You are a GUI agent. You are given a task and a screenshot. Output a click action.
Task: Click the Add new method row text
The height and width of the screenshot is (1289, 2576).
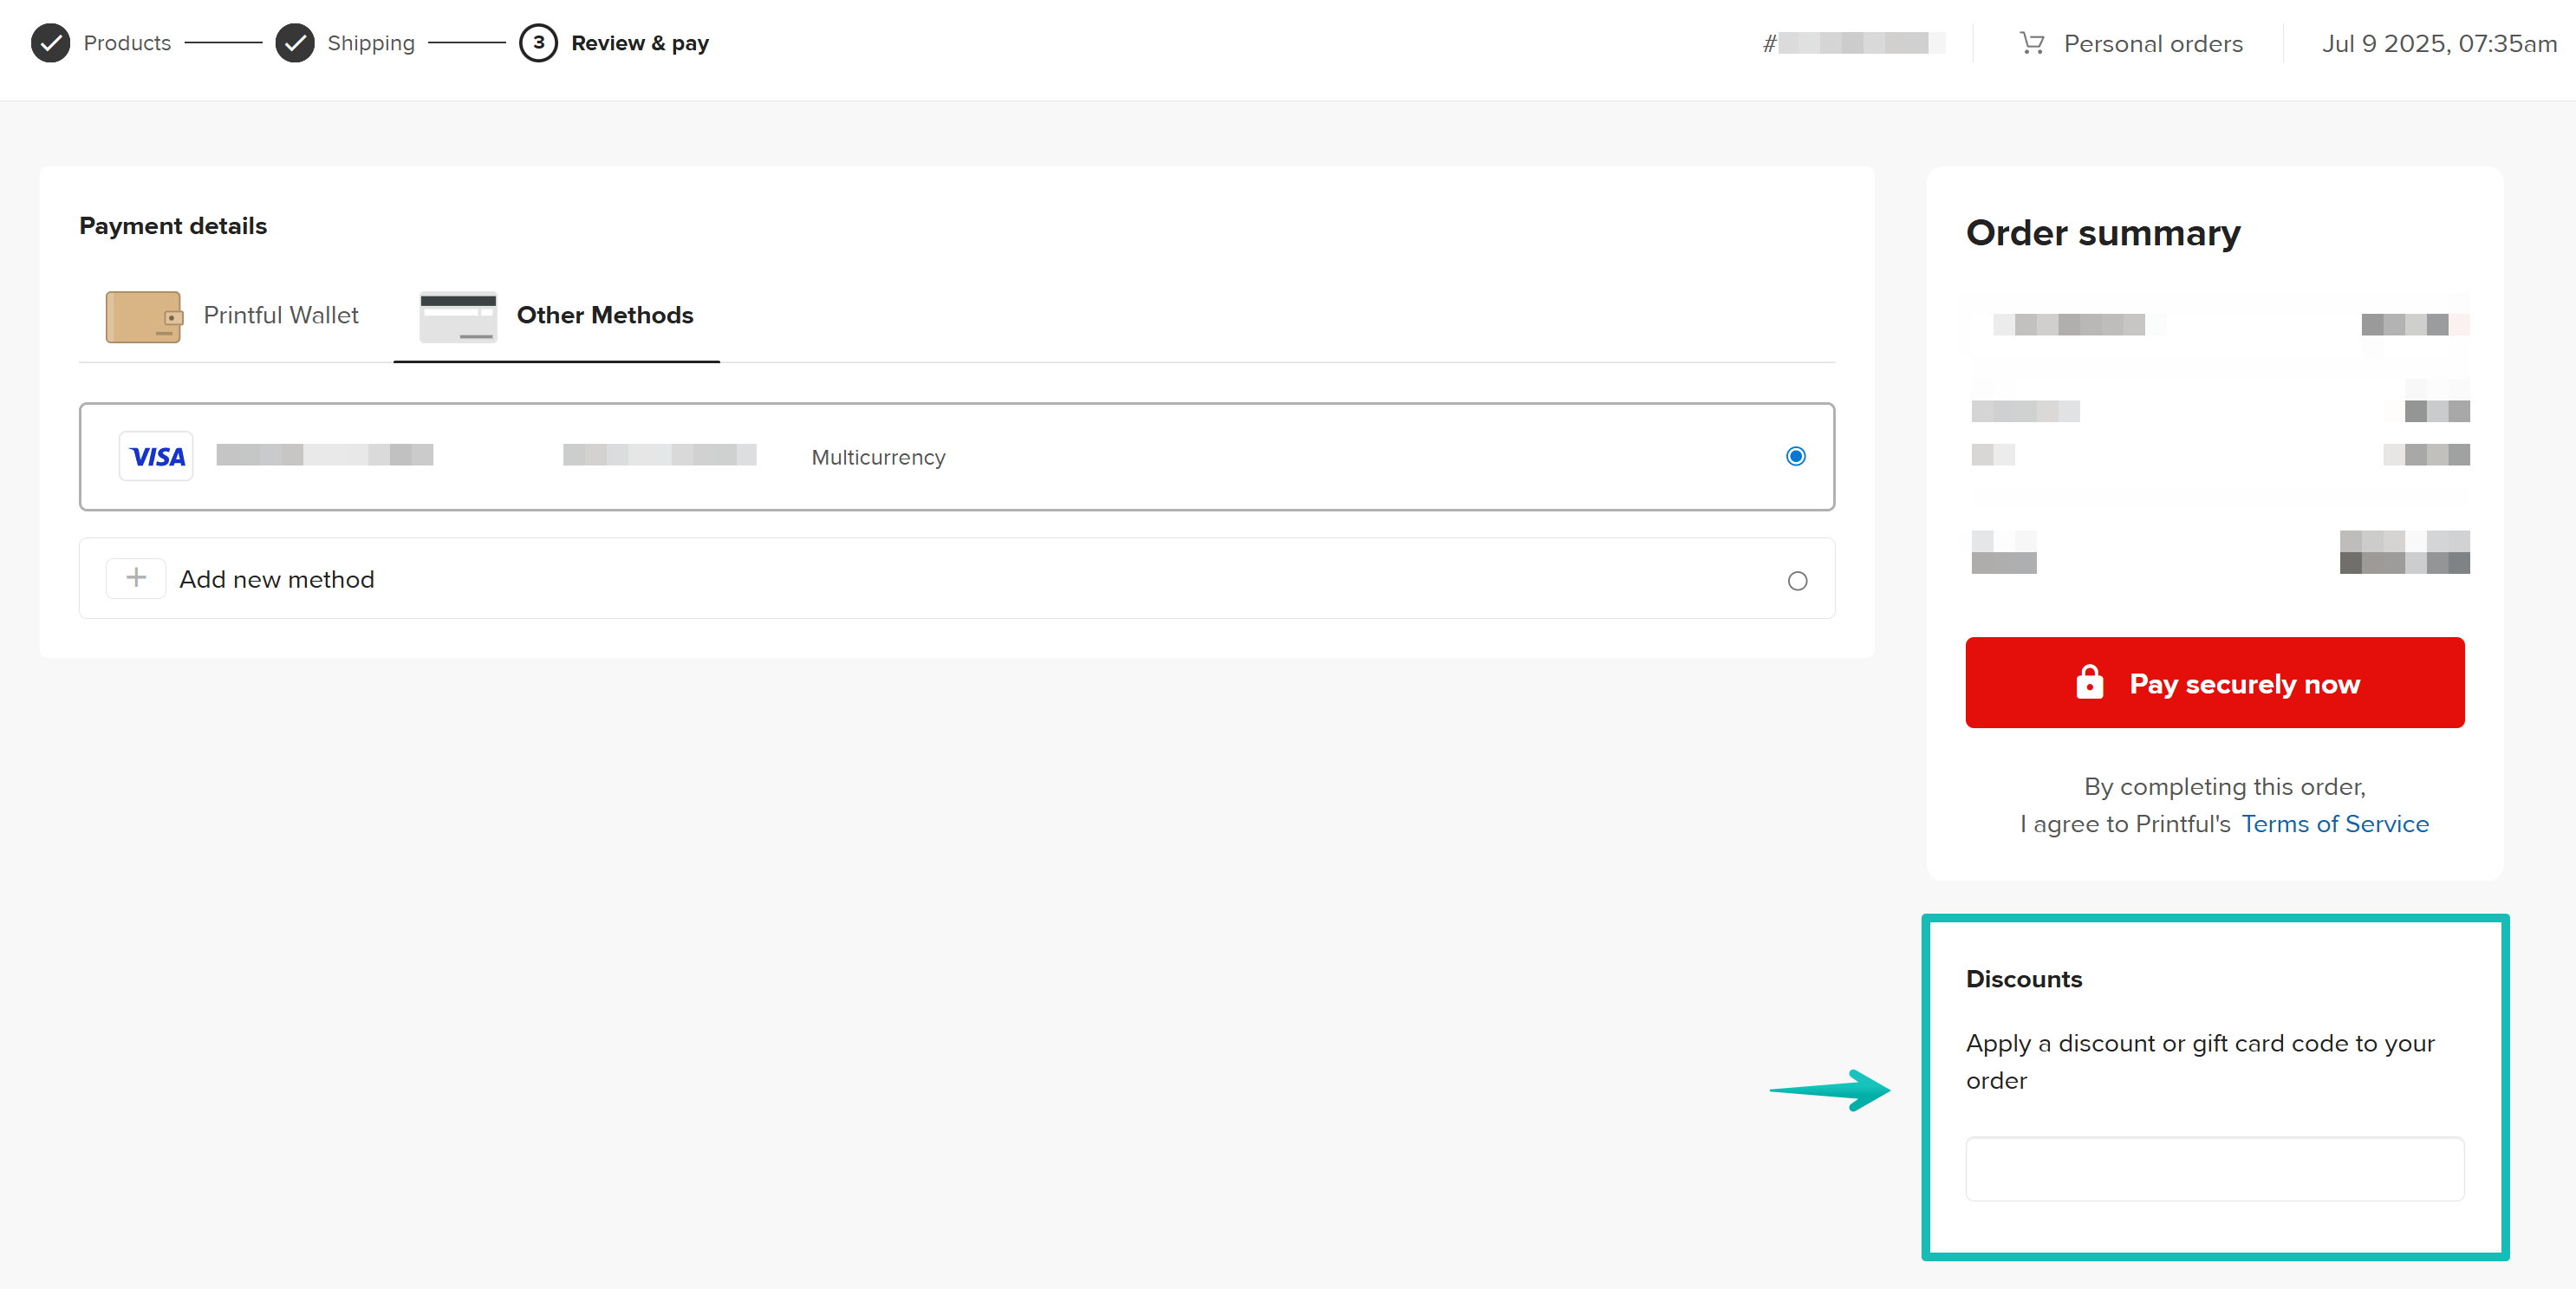click(277, 580)
